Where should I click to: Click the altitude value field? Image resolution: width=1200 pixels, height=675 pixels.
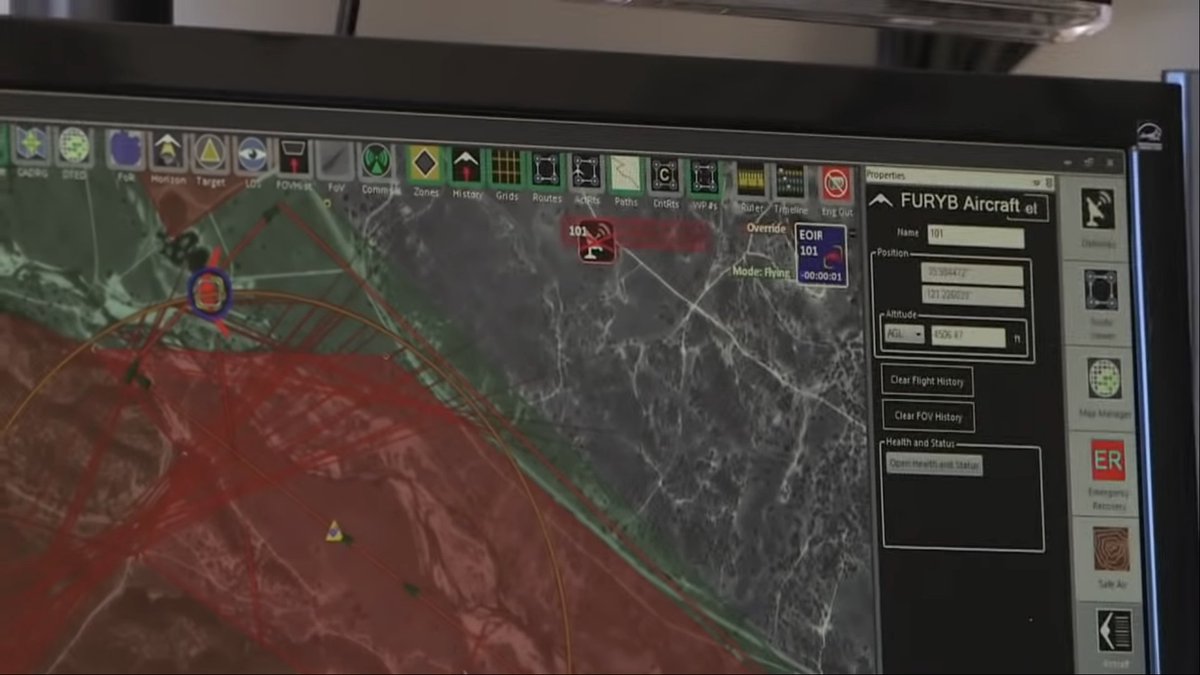click(x=968, y=337)
